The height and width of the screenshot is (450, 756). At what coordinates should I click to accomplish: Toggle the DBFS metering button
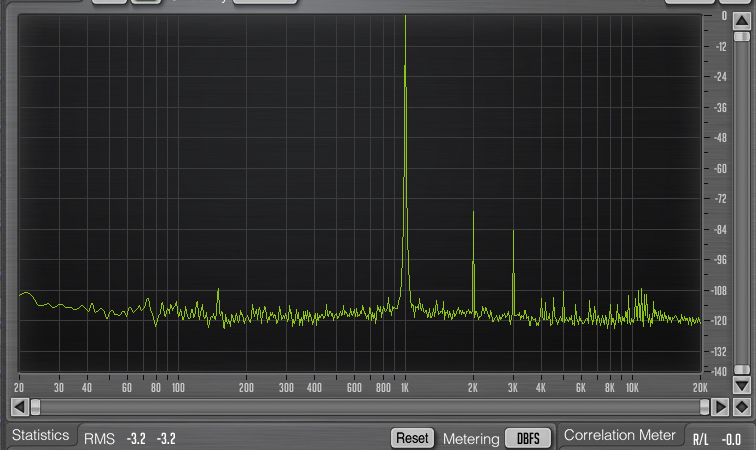528,438
